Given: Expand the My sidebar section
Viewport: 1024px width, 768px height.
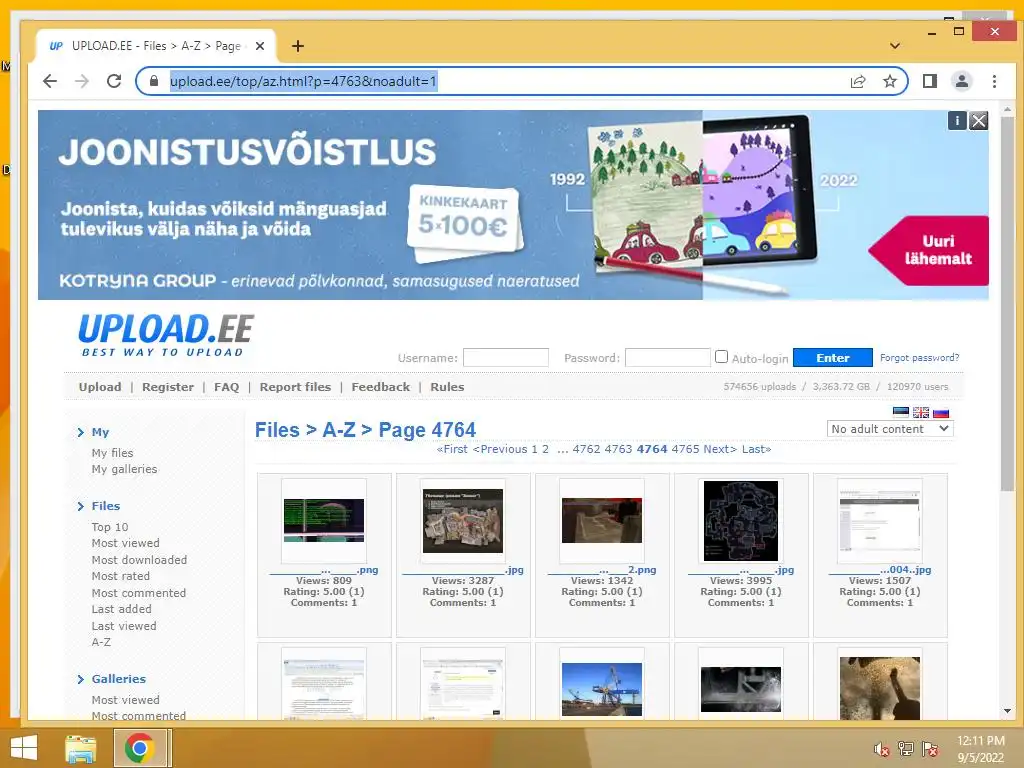Looking at the screenshot, I should (x=100, y=432).
